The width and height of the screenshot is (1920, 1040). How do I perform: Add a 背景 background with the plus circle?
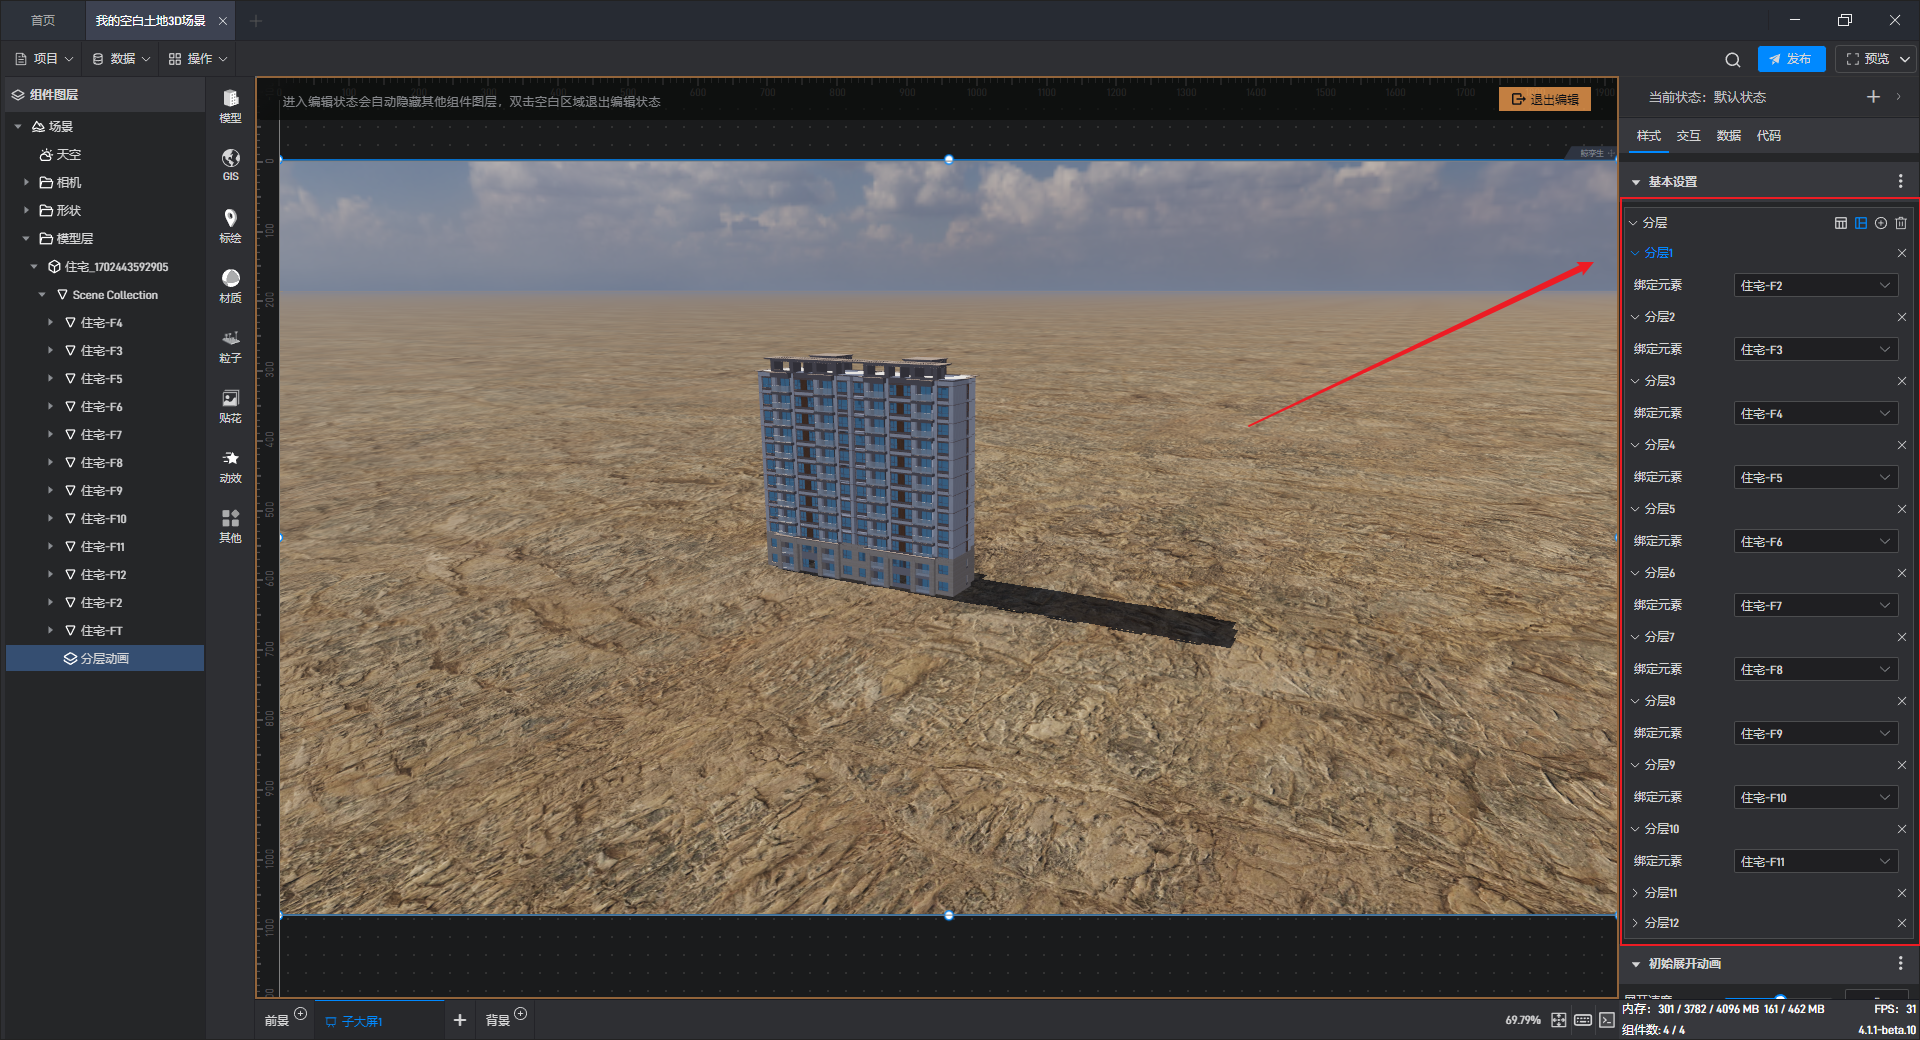click(520, 1014)
